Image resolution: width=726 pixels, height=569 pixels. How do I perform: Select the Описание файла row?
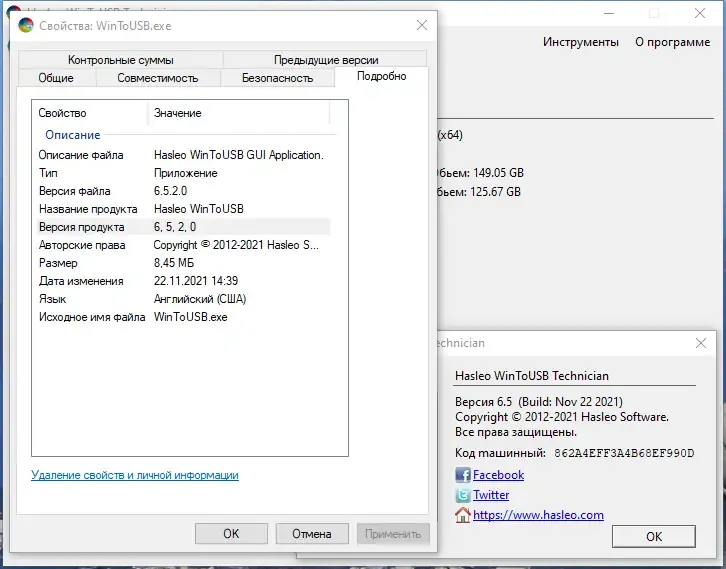(183, 155)
